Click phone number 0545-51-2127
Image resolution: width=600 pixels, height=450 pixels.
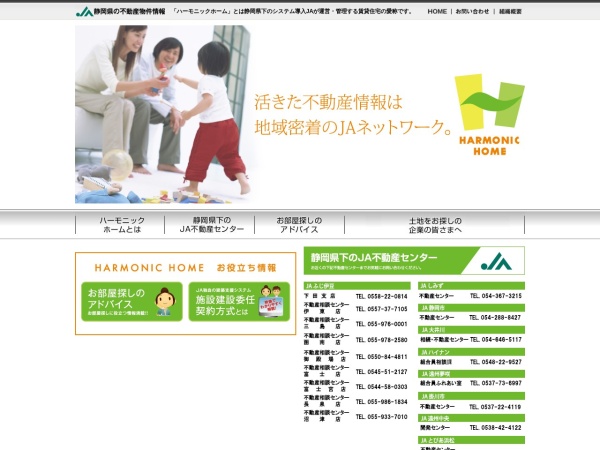pyautogui.click(x=382, y=372)
